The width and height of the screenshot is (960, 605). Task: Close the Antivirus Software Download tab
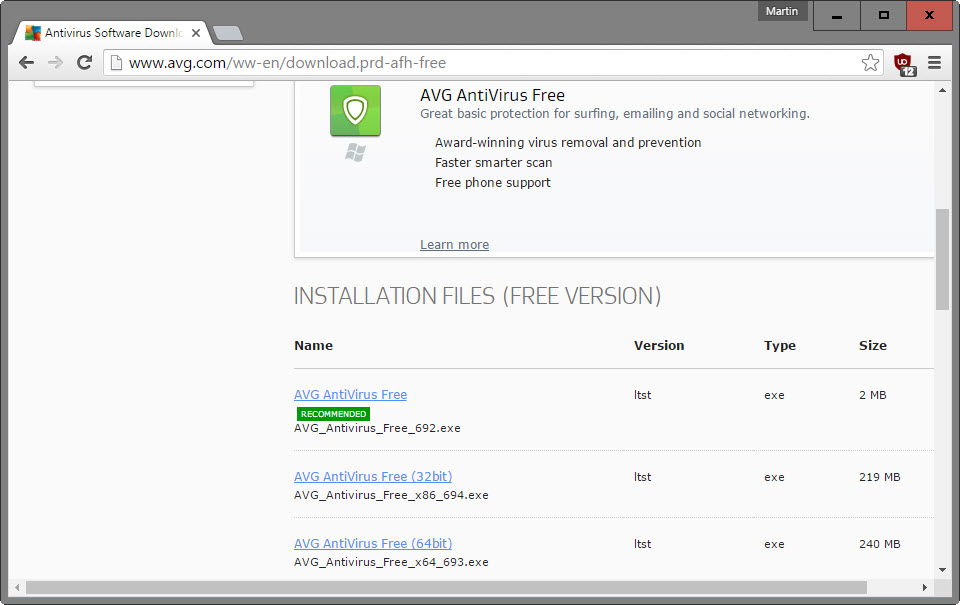pos(196,33)
